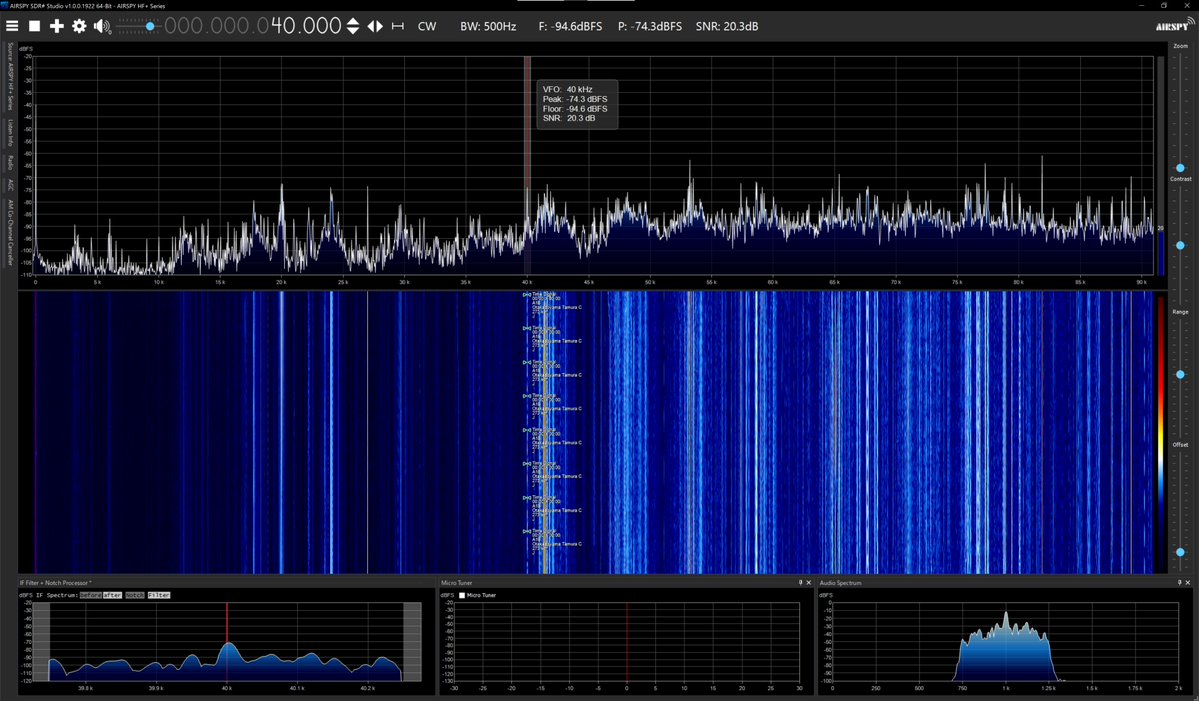Viewport: 1199px width, 701px height.
Task: Click the color gradient bar beside waterfall
Action: pyautogui.click(x=1161, y=433)
